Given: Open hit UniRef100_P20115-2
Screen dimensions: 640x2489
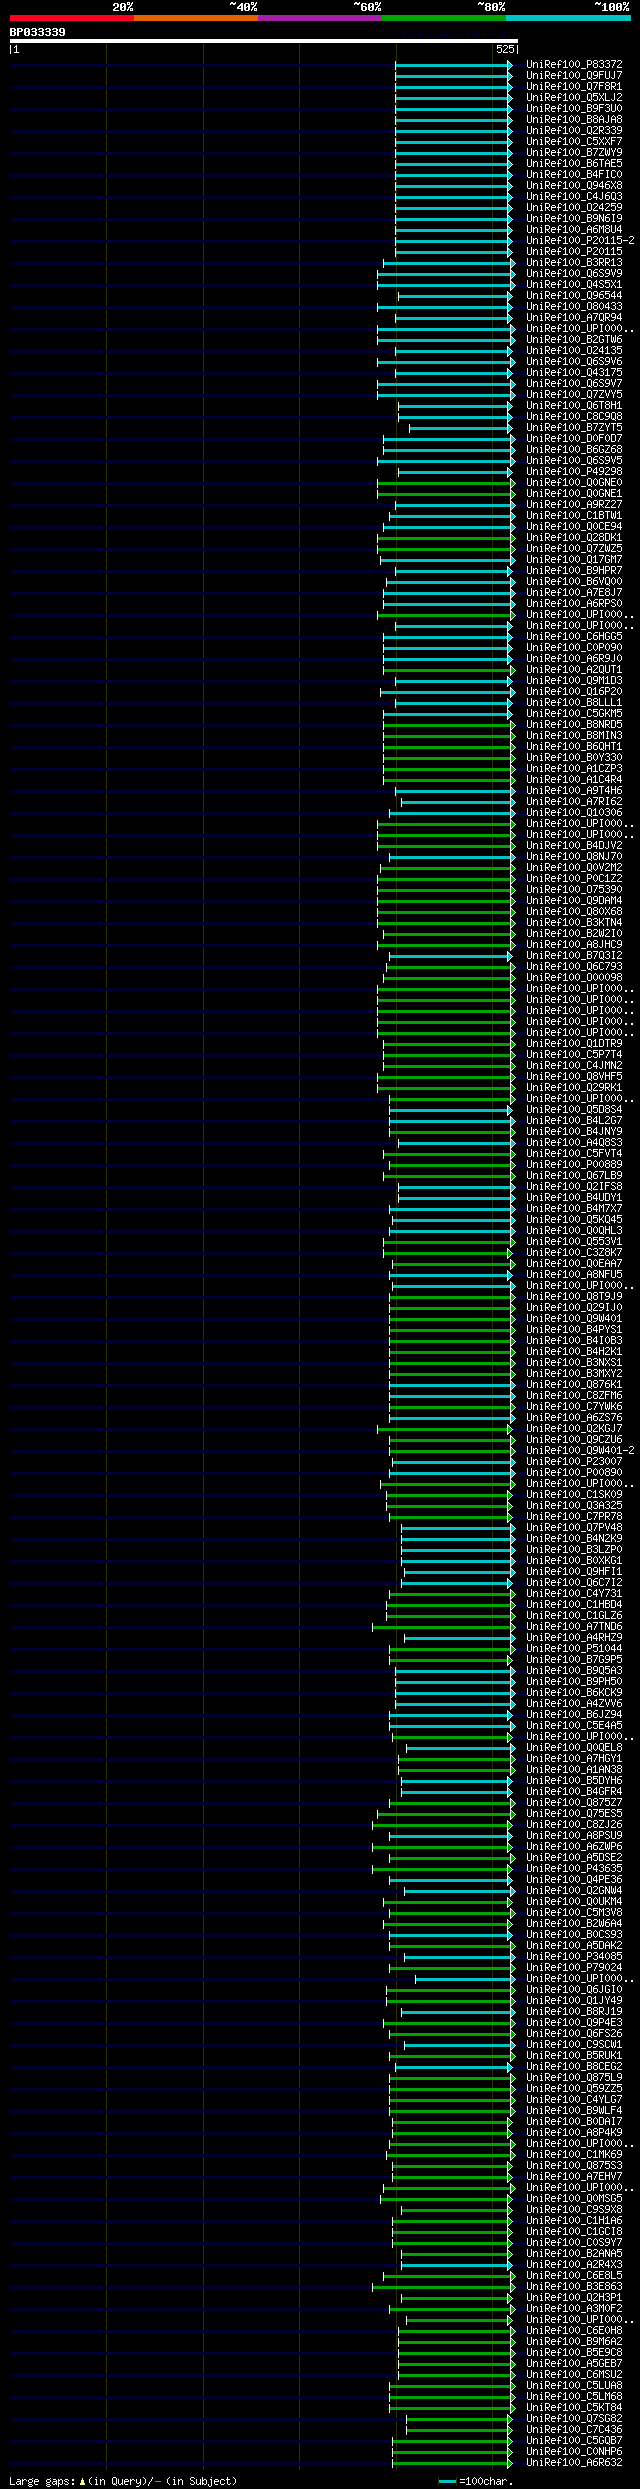Looking at the screenshot, I should click(x=580, y=240).
